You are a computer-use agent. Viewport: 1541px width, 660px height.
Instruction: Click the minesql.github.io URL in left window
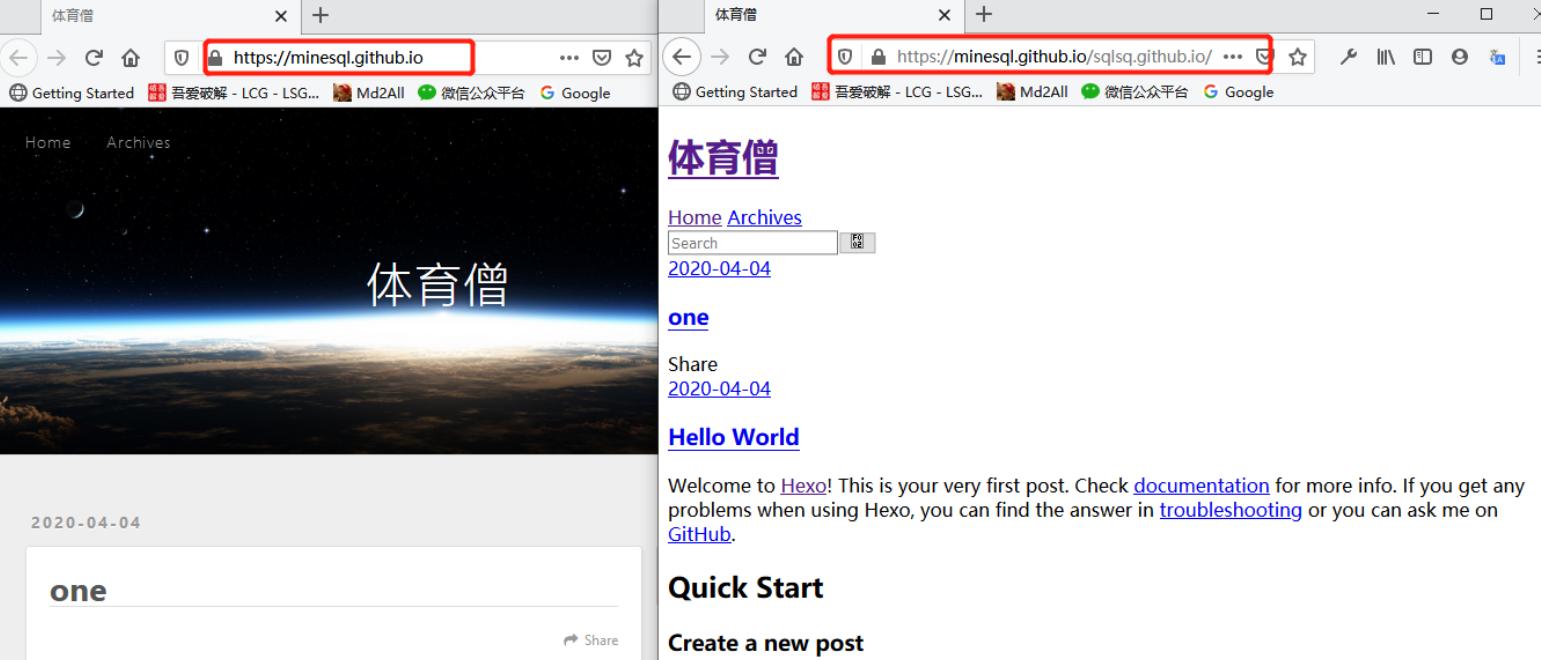[328, 58]
